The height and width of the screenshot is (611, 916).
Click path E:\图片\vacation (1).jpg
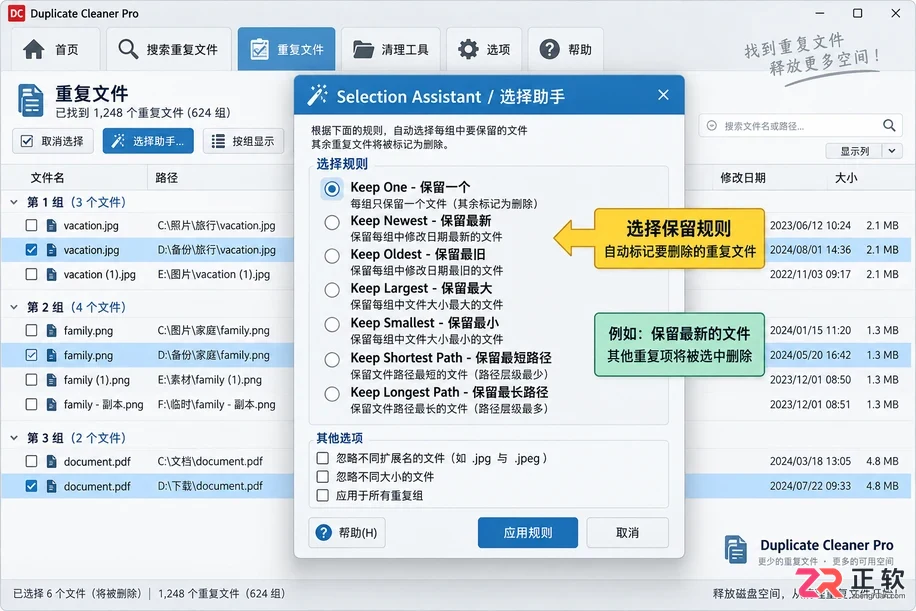coord(214,275)
